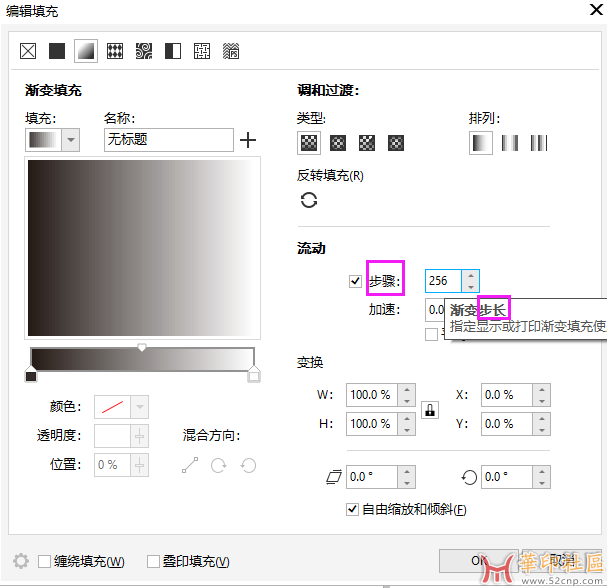Click the gradient color band bar
This screenshot has width=607, height=588.
tap(142, 359)
